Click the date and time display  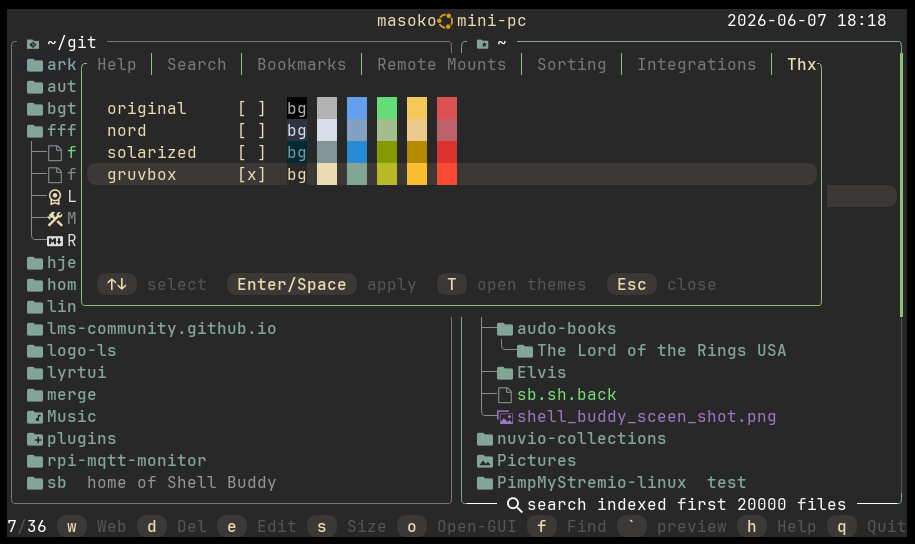[806, 20]
